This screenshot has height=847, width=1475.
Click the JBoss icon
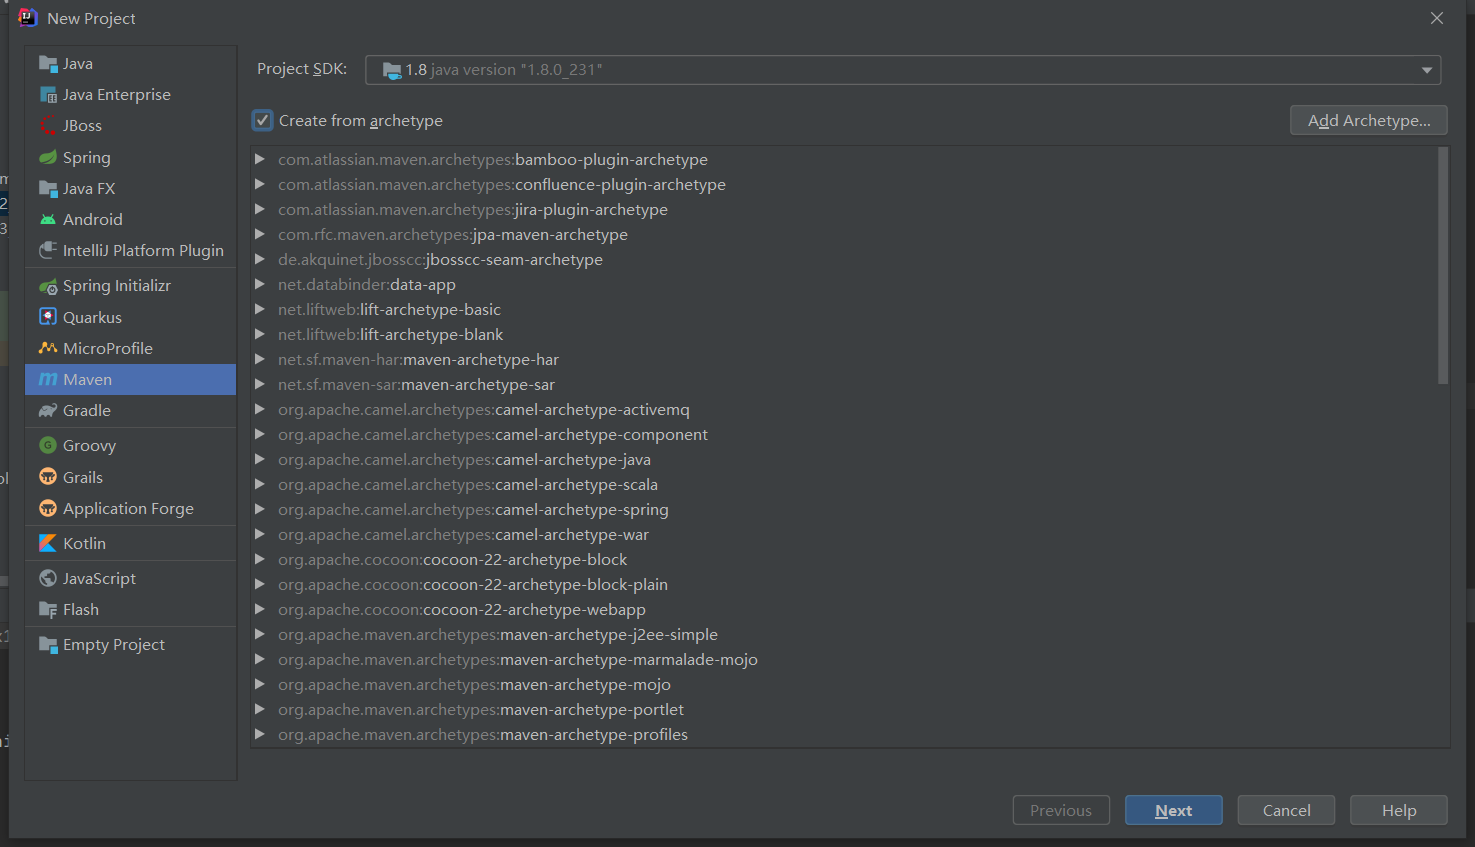coord(48,126)
